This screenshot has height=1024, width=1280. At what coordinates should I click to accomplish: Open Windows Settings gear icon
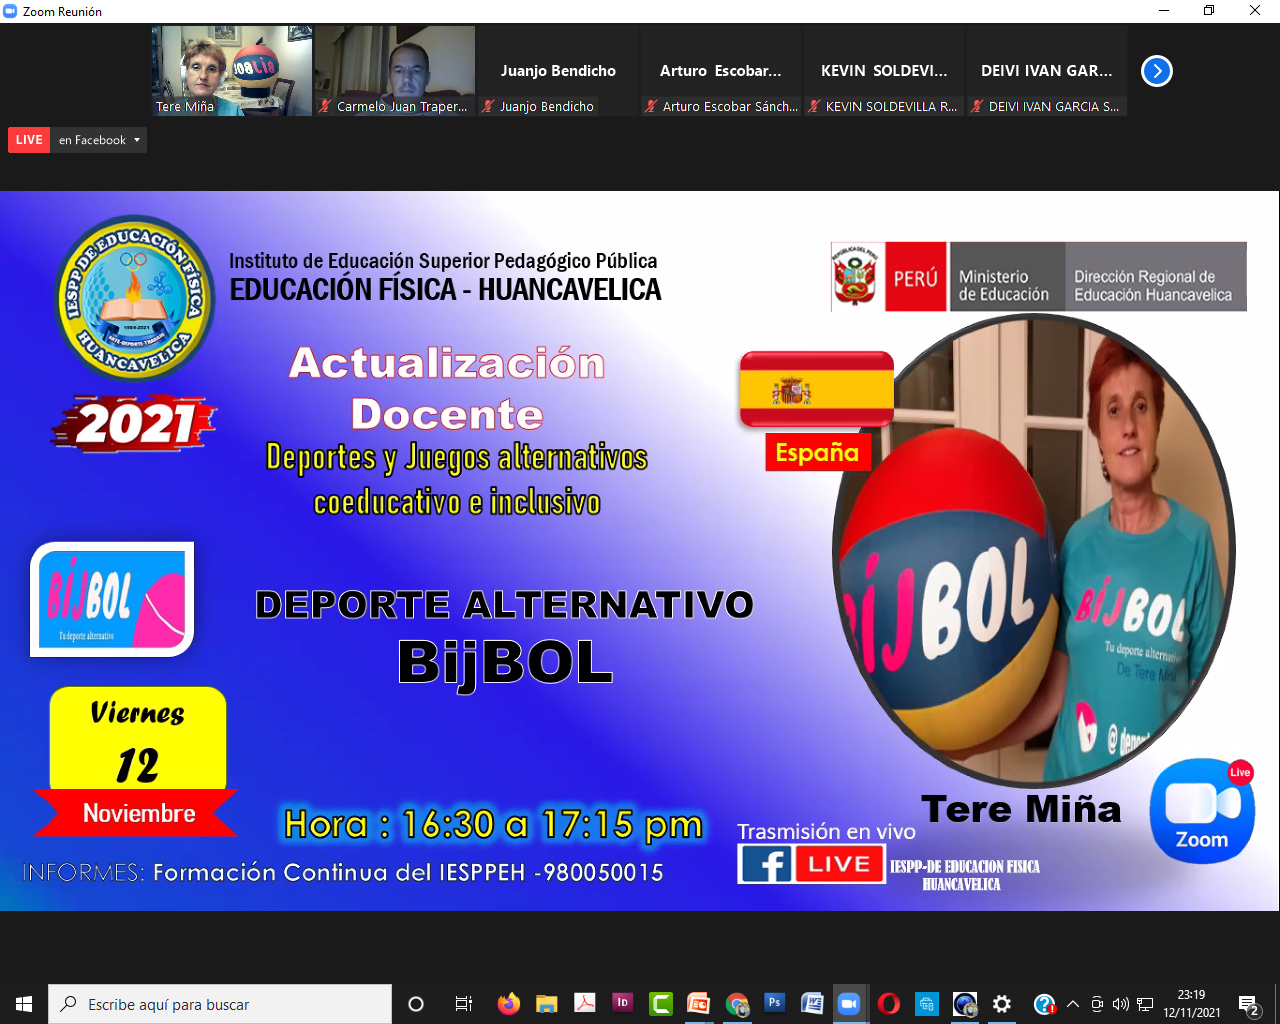point(1001,1003)
